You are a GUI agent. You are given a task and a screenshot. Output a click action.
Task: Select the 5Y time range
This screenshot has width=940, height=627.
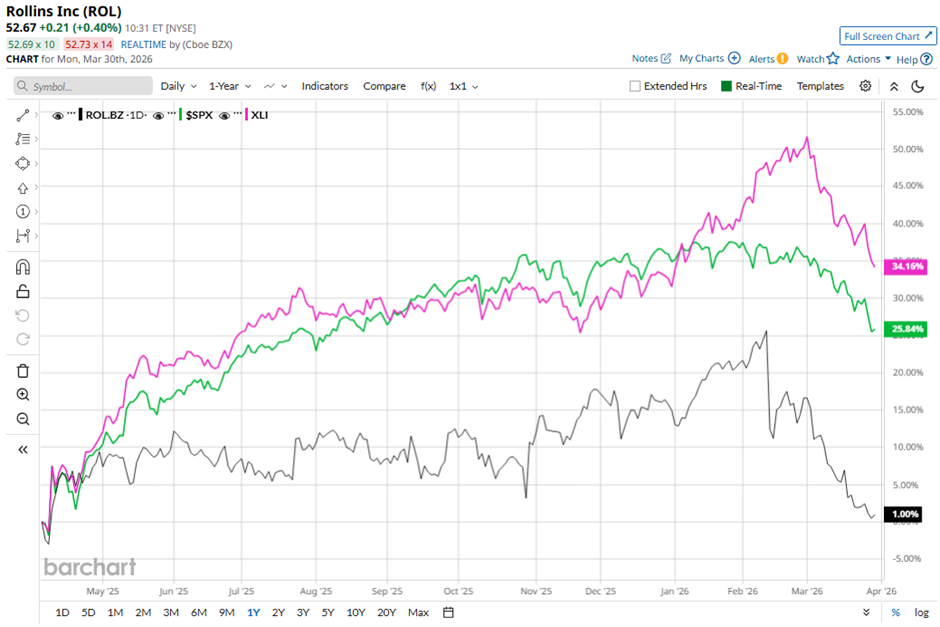pyautogui.click(x=328, y=613)
